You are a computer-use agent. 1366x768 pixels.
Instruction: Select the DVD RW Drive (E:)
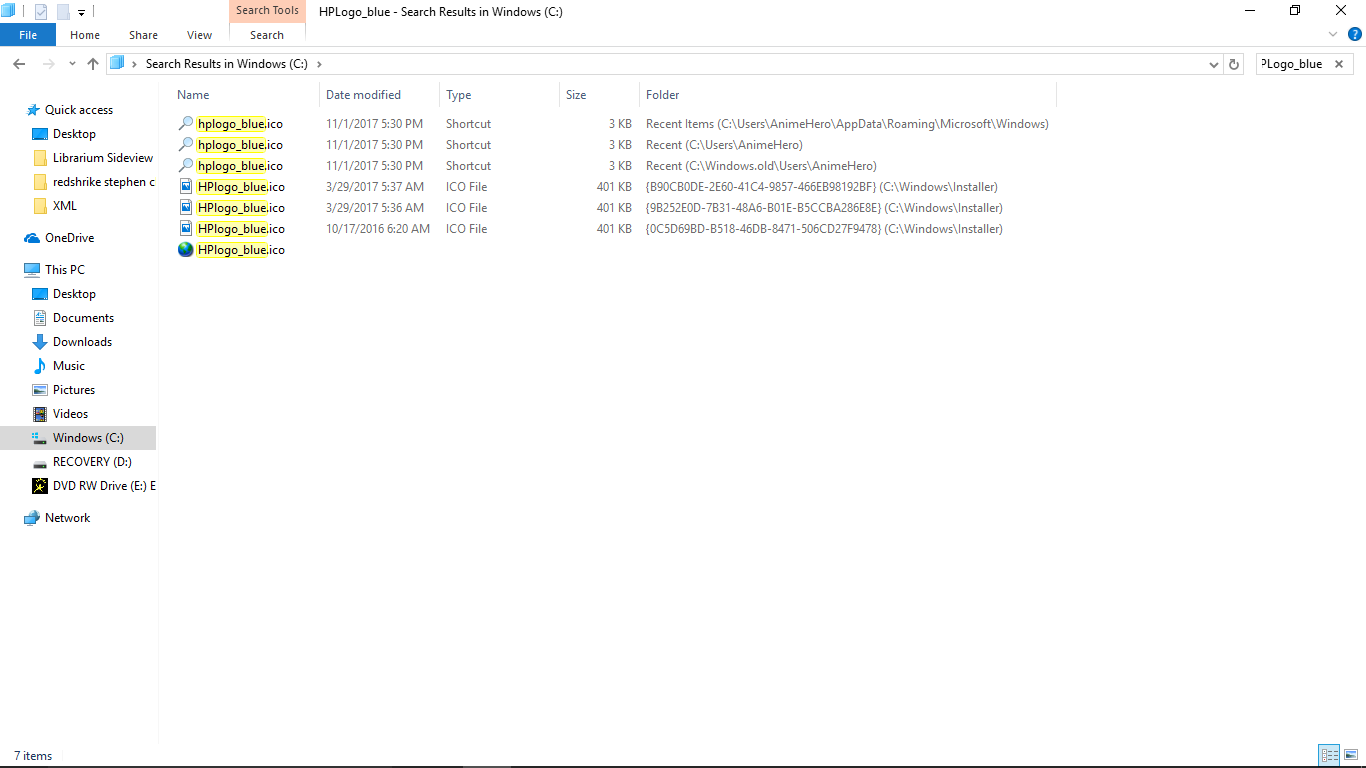click(x=104, y=486)
